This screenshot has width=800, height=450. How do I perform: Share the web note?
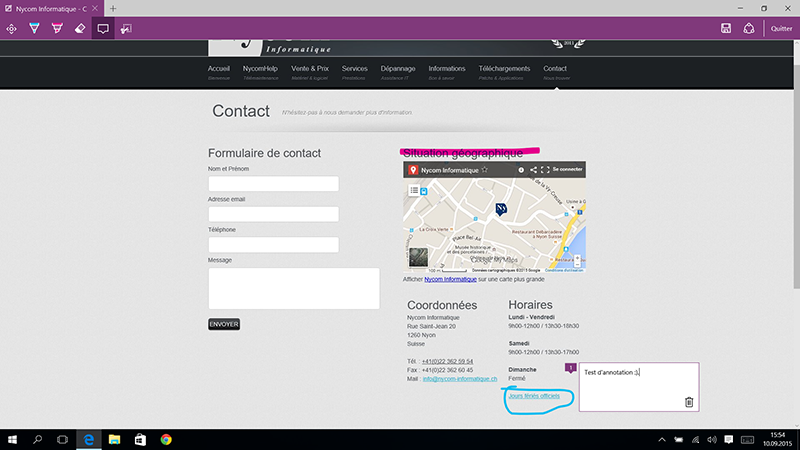[x=748, y=29]
